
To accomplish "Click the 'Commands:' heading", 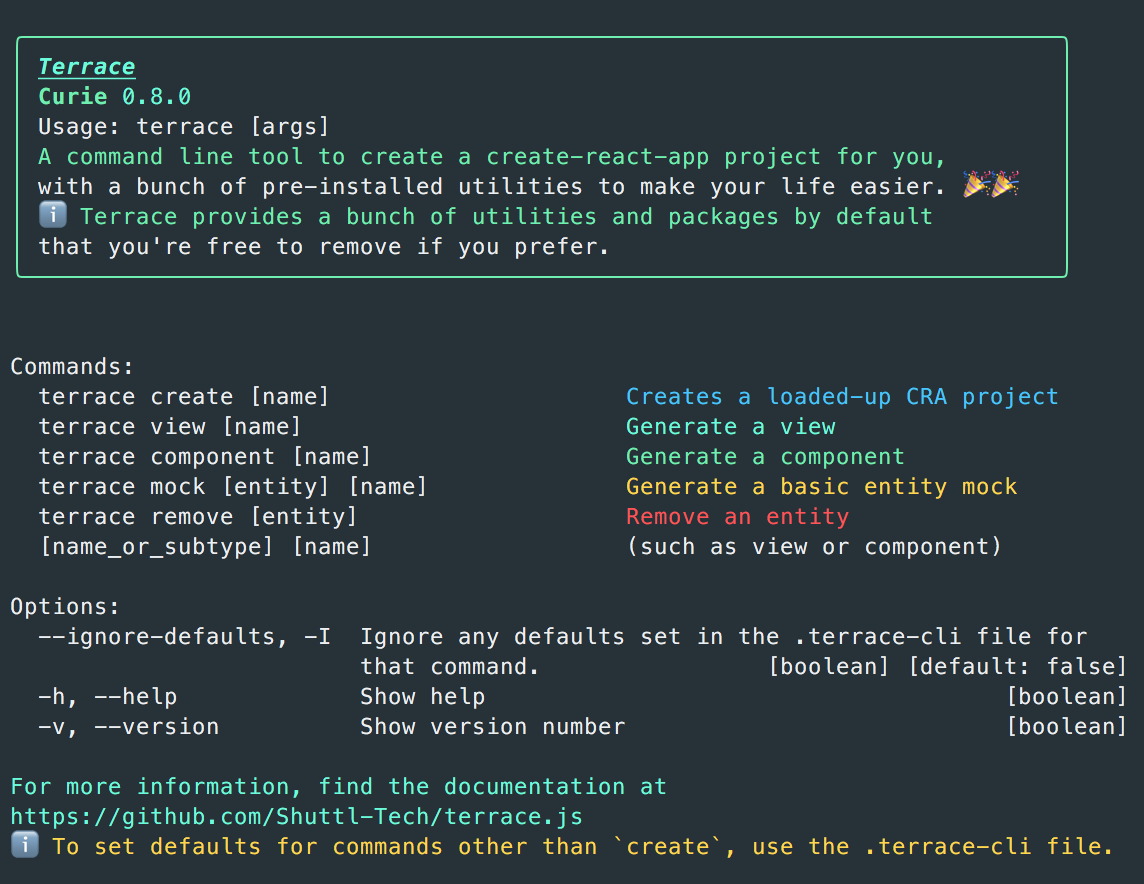I will click(72, 366).
